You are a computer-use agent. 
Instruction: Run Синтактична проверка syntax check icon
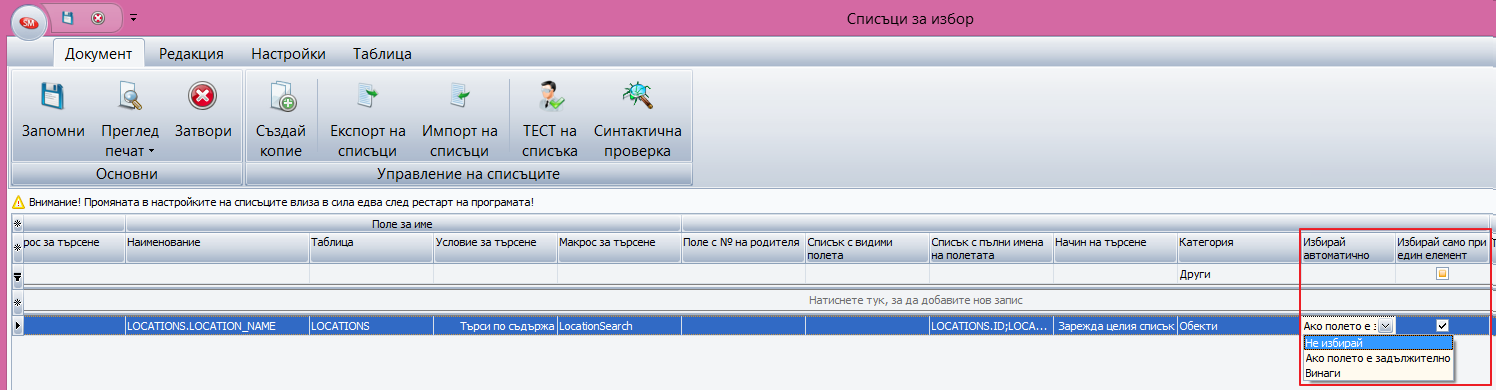click(637, 96)
